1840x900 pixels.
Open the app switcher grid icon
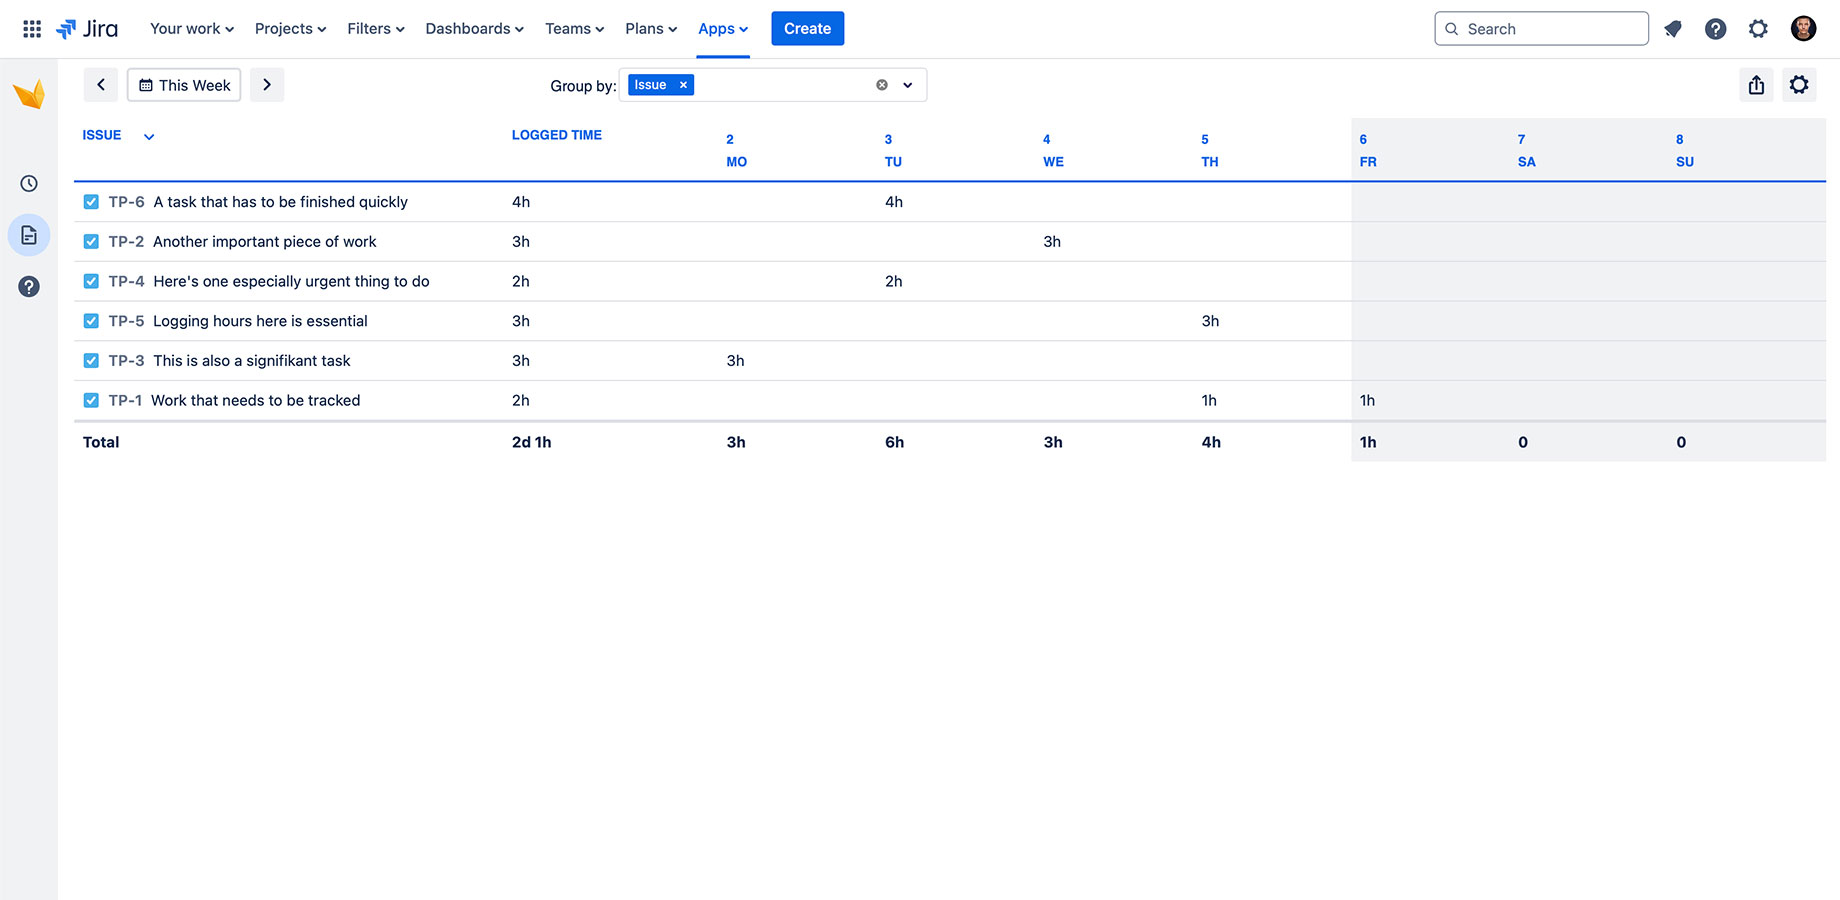pos(32,29)
